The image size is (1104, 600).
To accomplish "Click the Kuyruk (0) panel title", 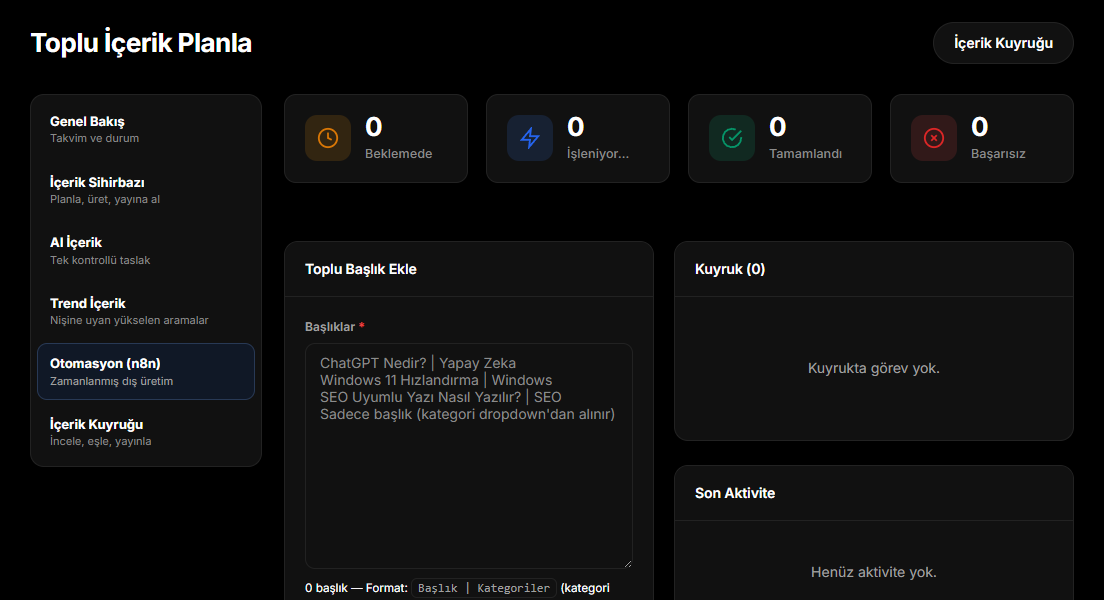I will click(x=730, y=269).
